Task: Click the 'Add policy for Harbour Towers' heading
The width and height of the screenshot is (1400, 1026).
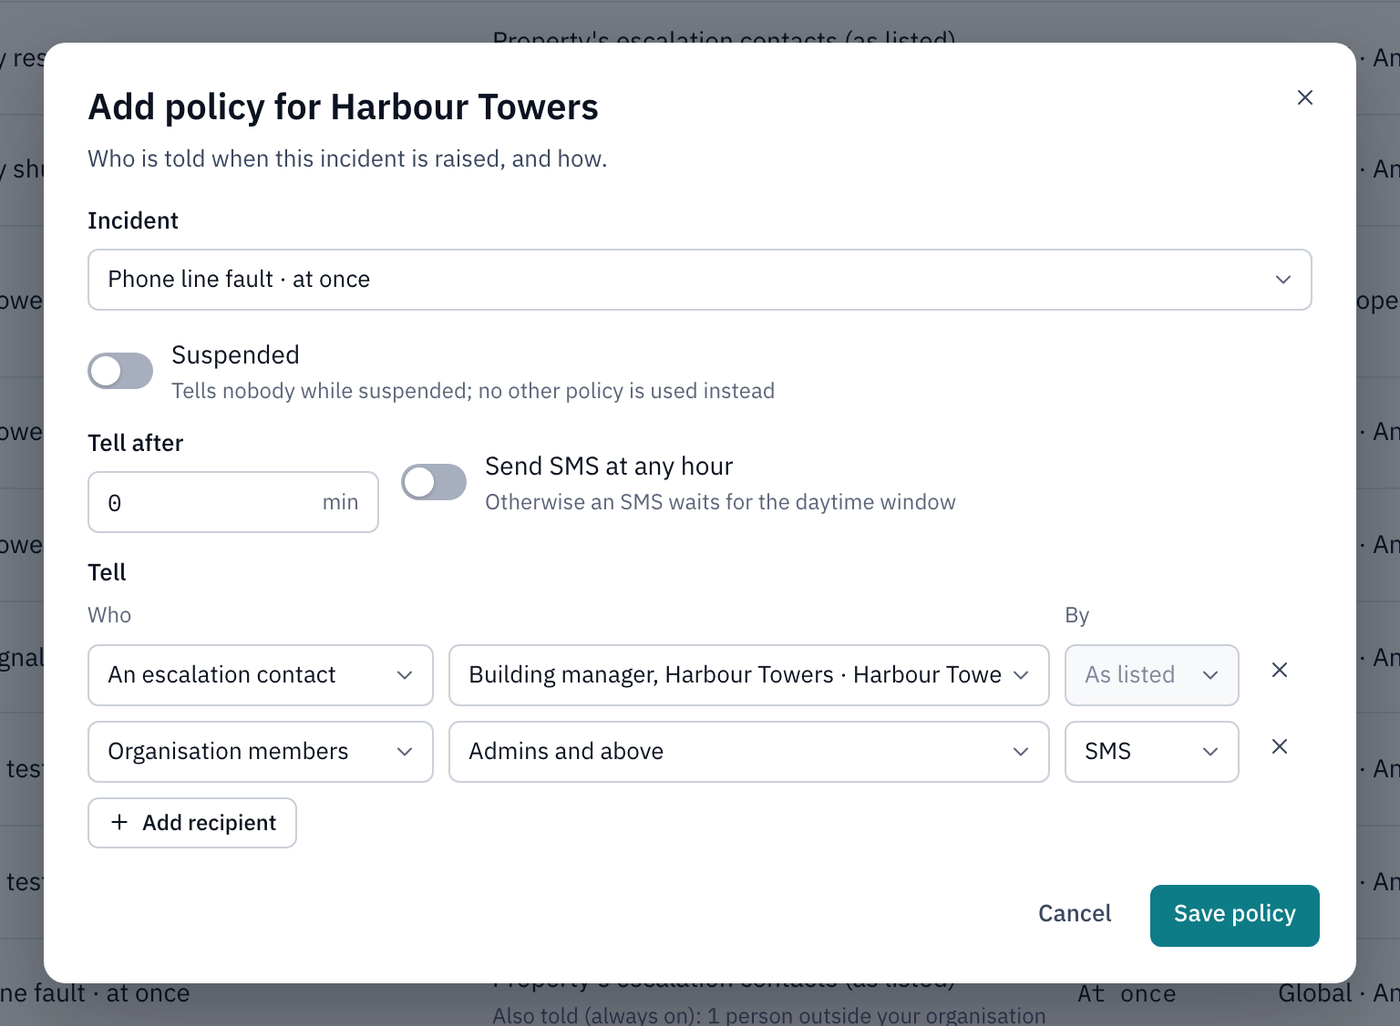Action: 343,107
